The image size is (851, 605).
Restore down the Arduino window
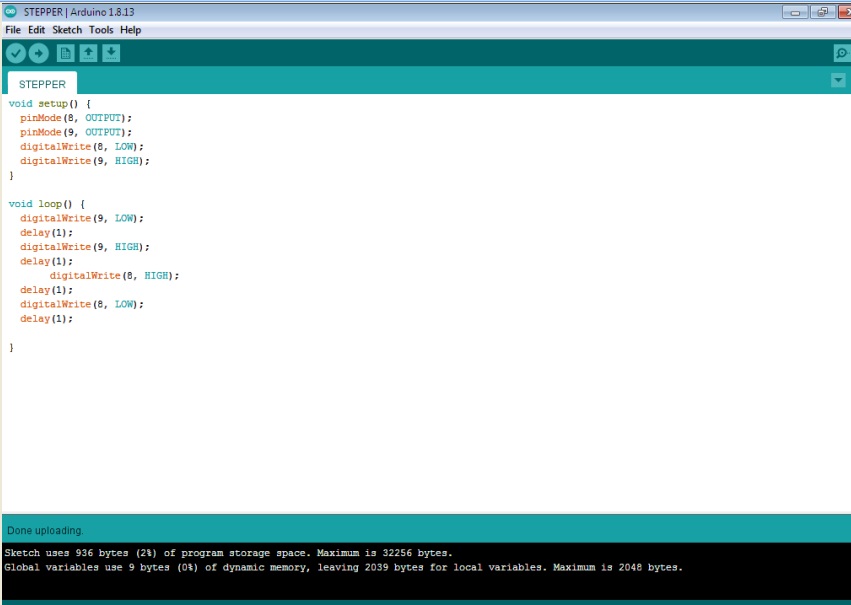tap(823, 12)
